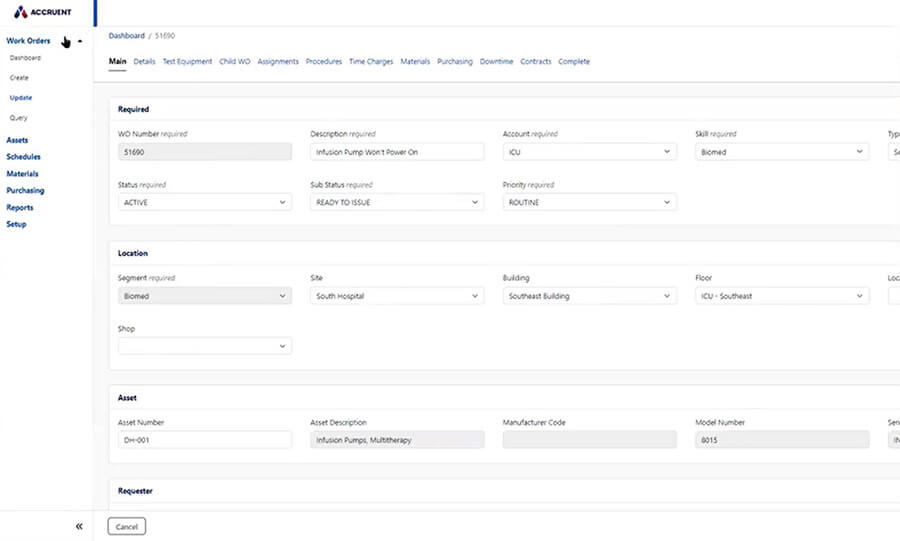Viewport: 900px width, 541px height.
Task: Click the Asset Number field DH-001
Action: point(205,440)
